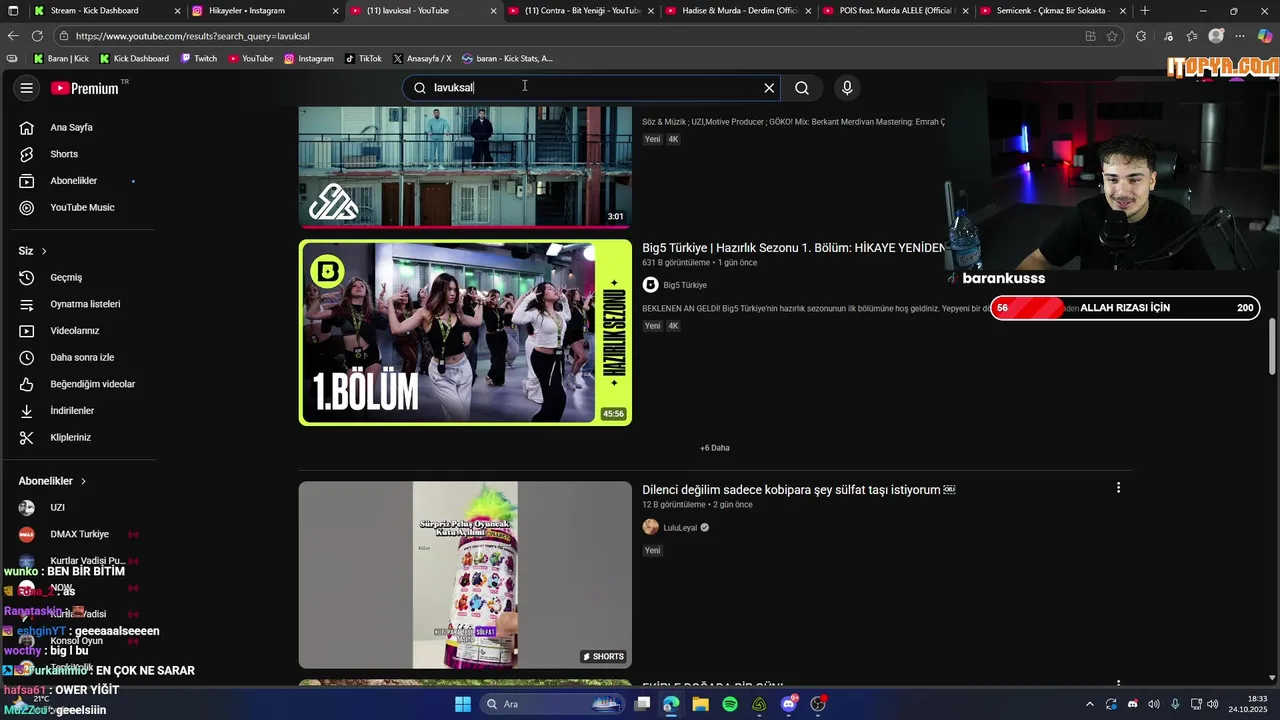Open YouTube bookmark in bookmarks bar
Viewport: 1280px width, 720px height.
pos(250,58)
